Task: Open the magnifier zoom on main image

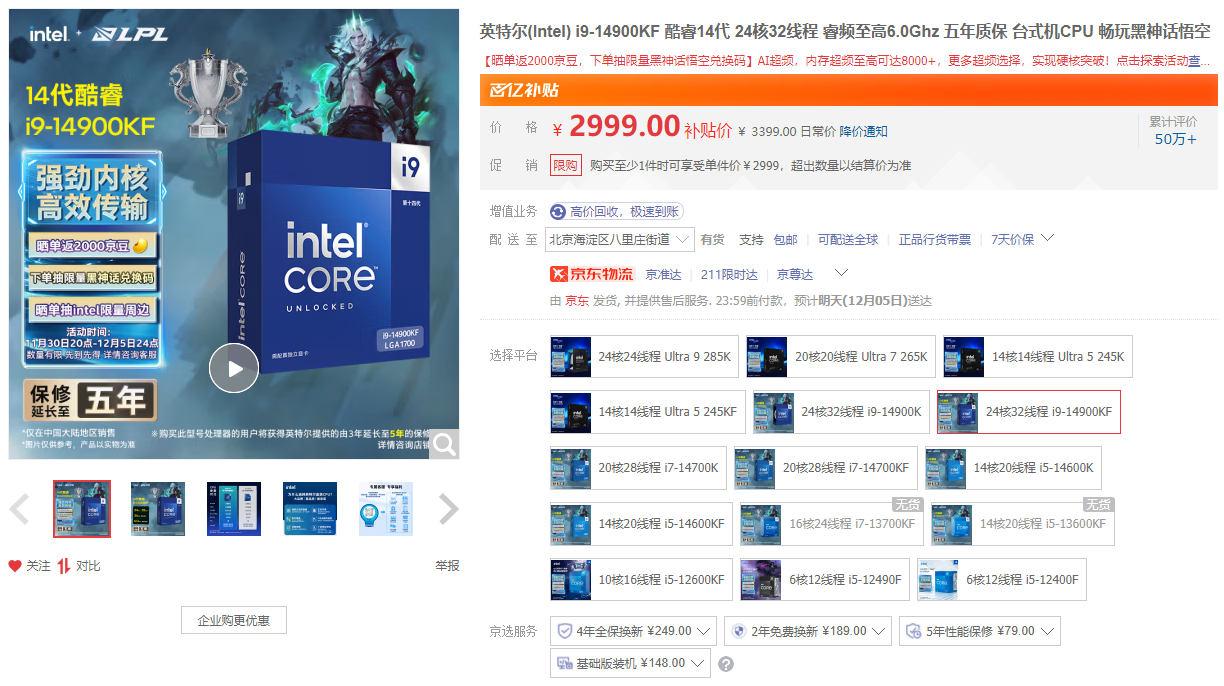Action: click(x=444, y=445)
